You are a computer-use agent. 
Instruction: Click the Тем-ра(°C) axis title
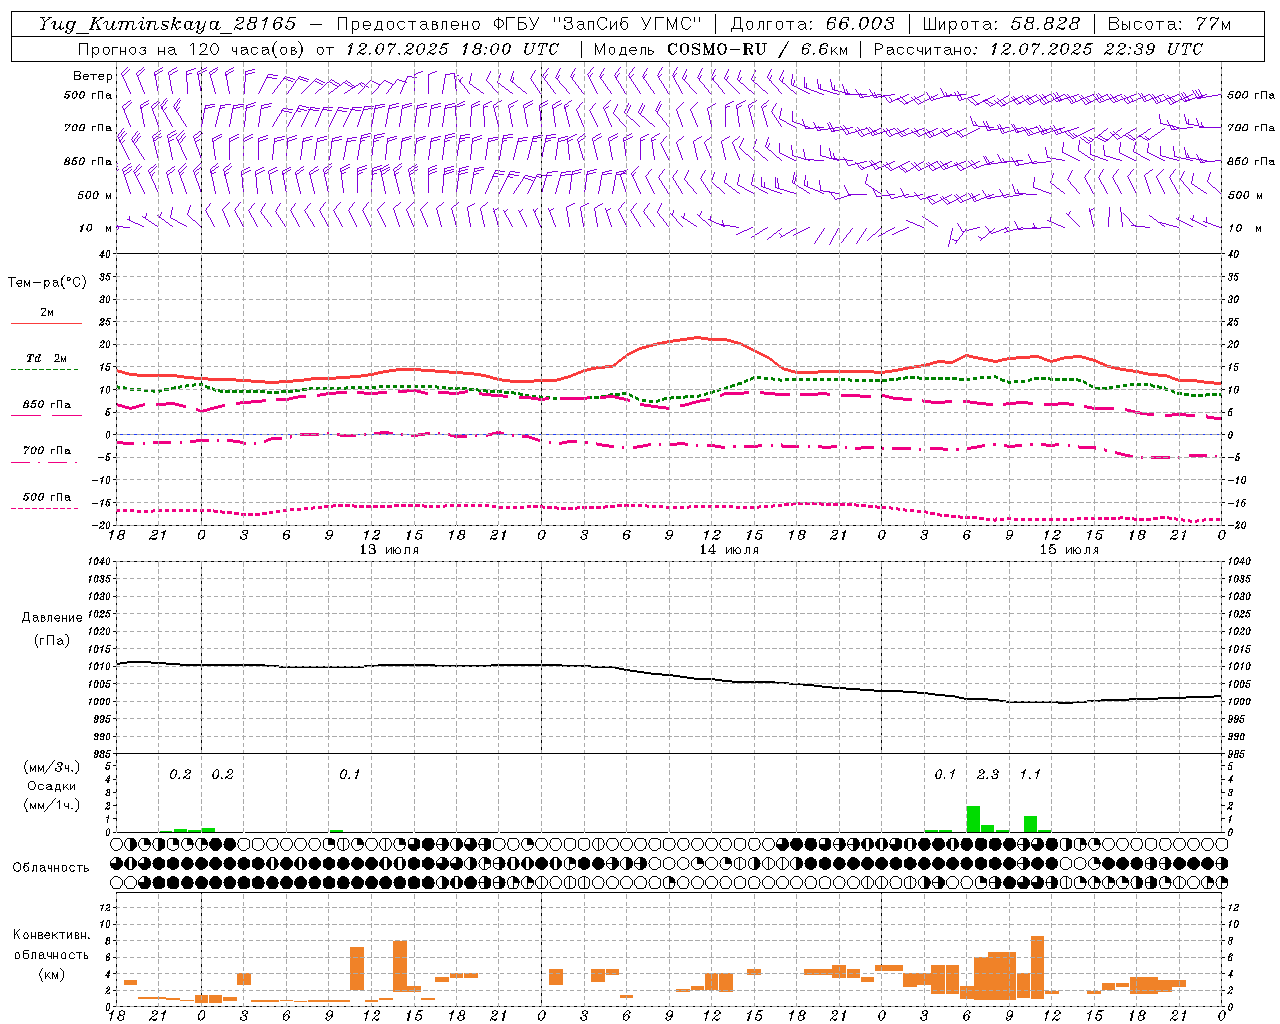[x=47, y=283]
